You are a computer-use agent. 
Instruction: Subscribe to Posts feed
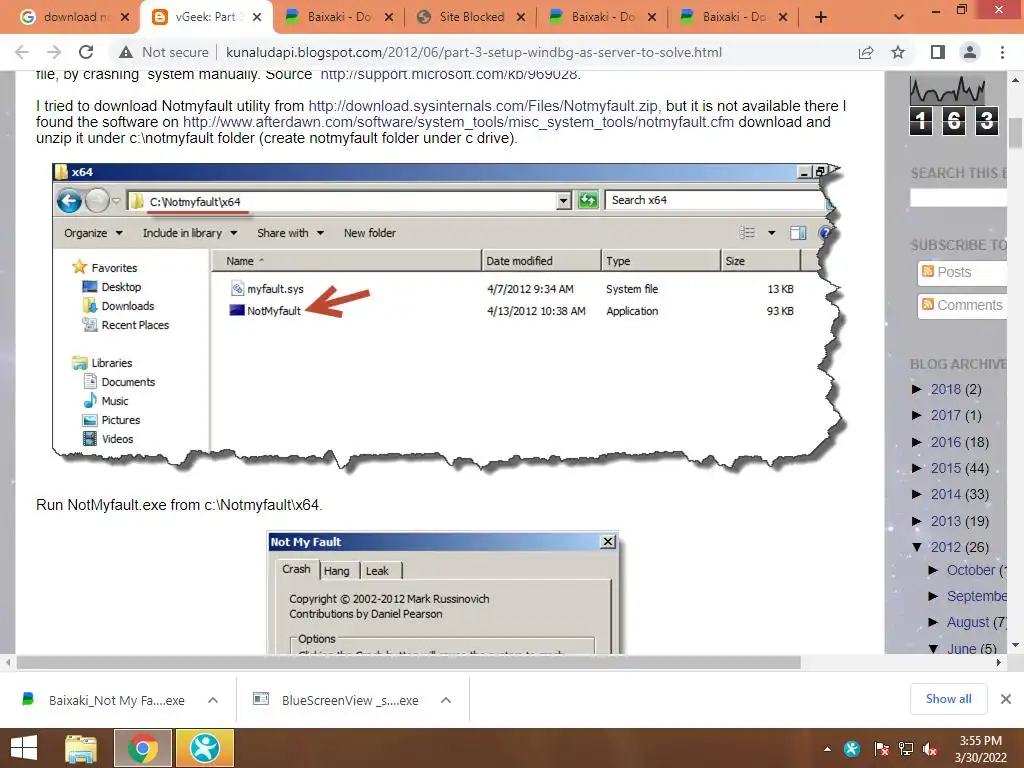[962, 272]
